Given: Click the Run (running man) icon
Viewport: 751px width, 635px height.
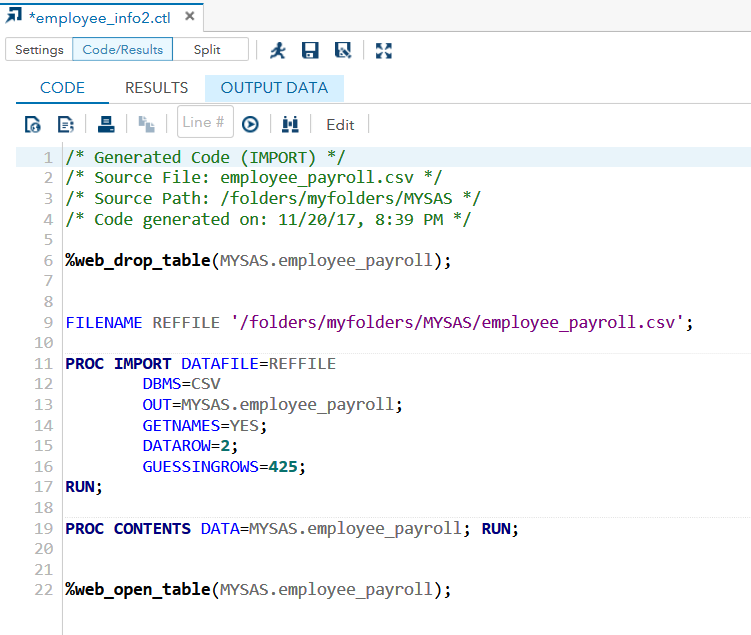Looking at the screenshot, I should tap(277, 50).
